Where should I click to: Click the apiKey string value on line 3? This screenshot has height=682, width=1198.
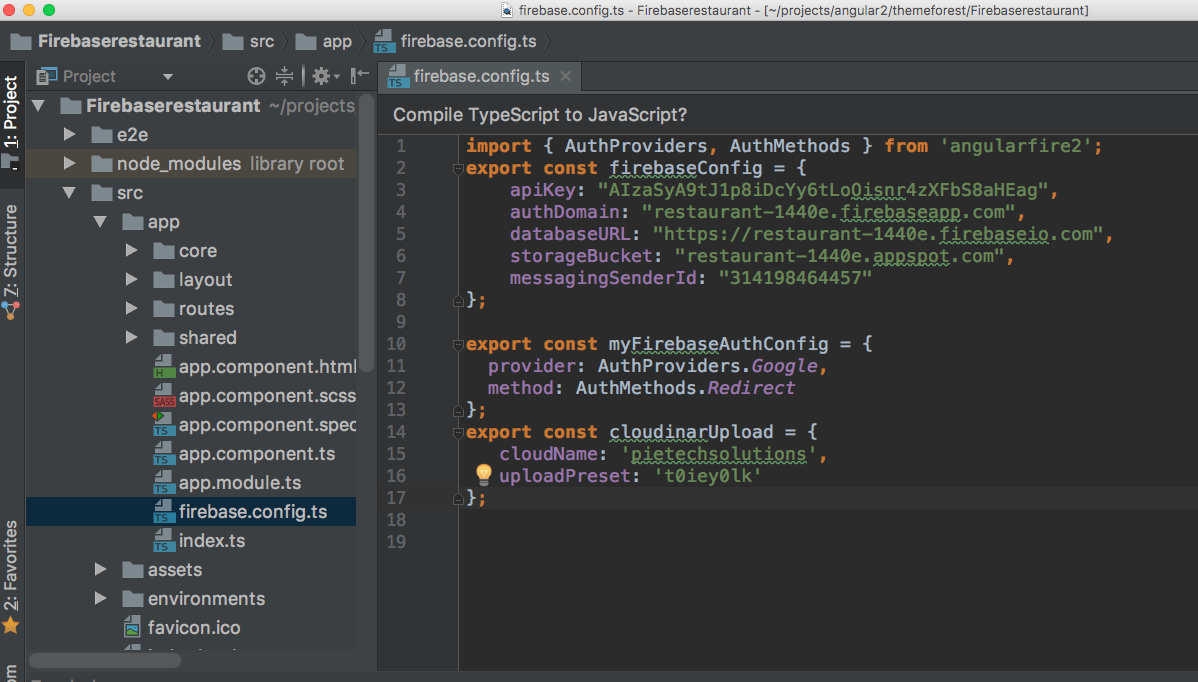tap(822, 190)
